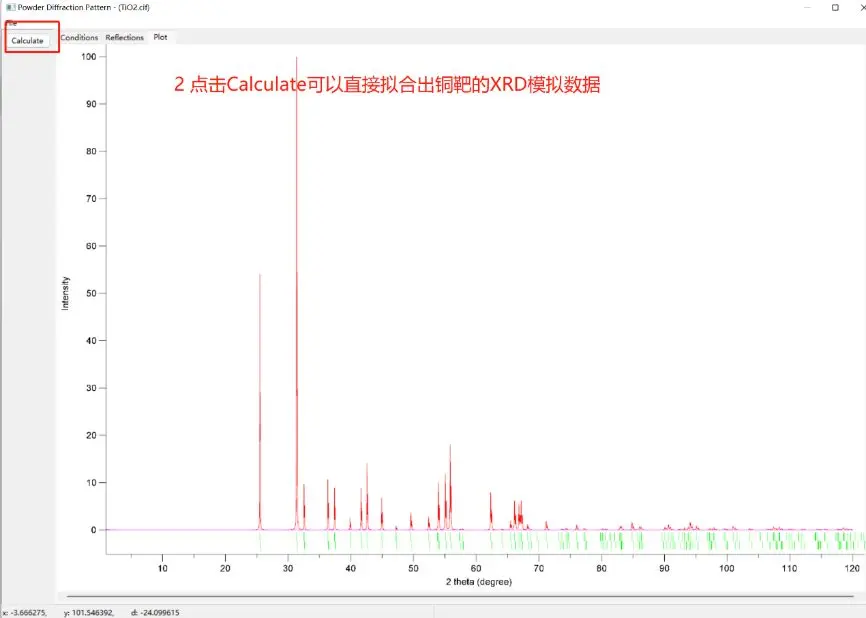The width and height of the screenshot is (866, 618).
Task: Close the Powder Diffraction Pattern window
Action: 863,8
